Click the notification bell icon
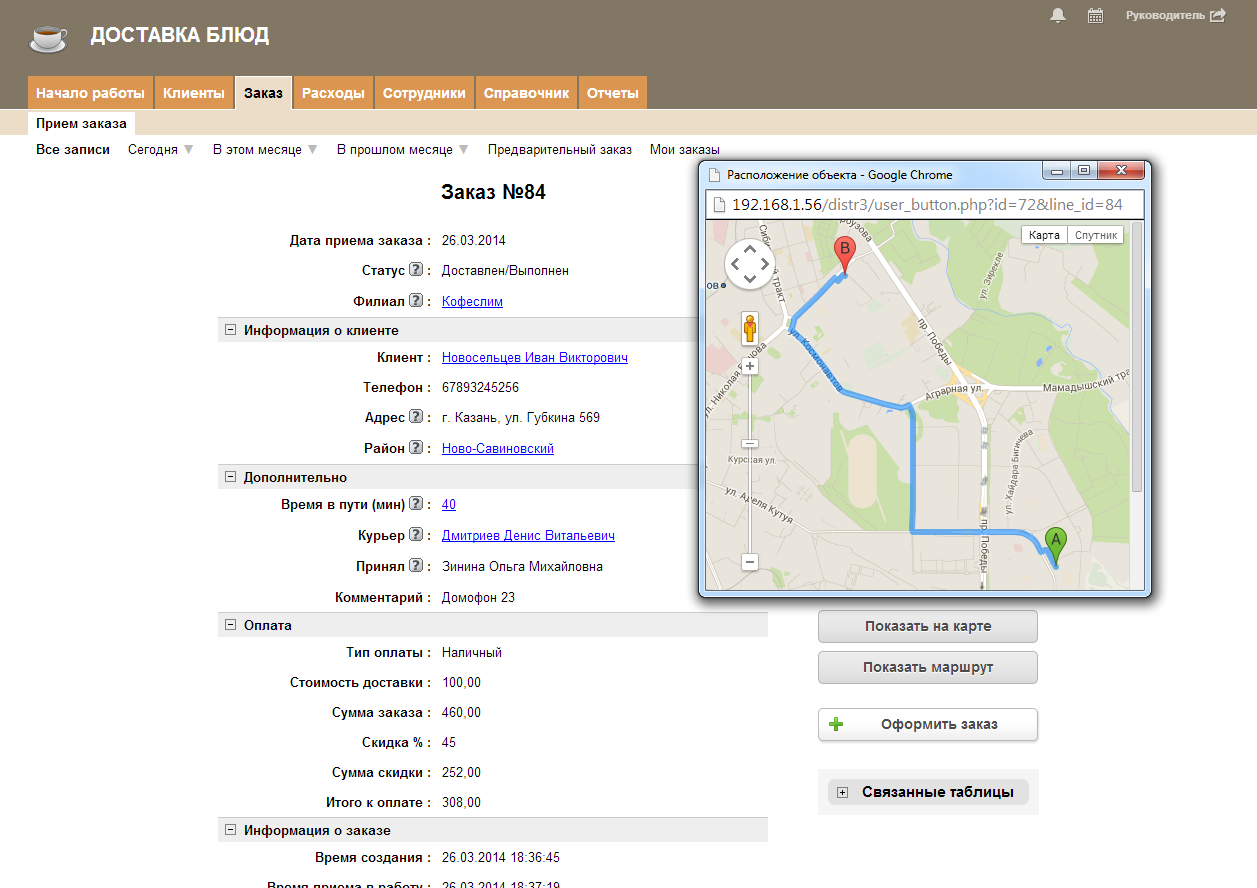1257x888 pixels. [1058, 15]
